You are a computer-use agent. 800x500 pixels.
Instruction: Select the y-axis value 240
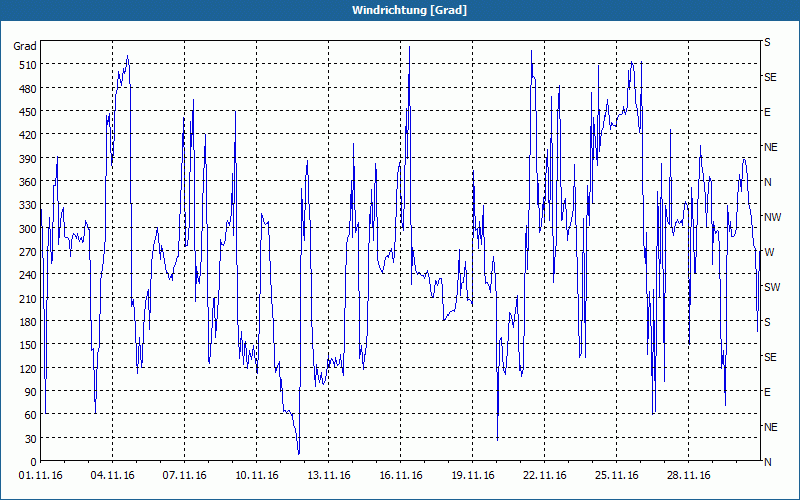[28, 275]
